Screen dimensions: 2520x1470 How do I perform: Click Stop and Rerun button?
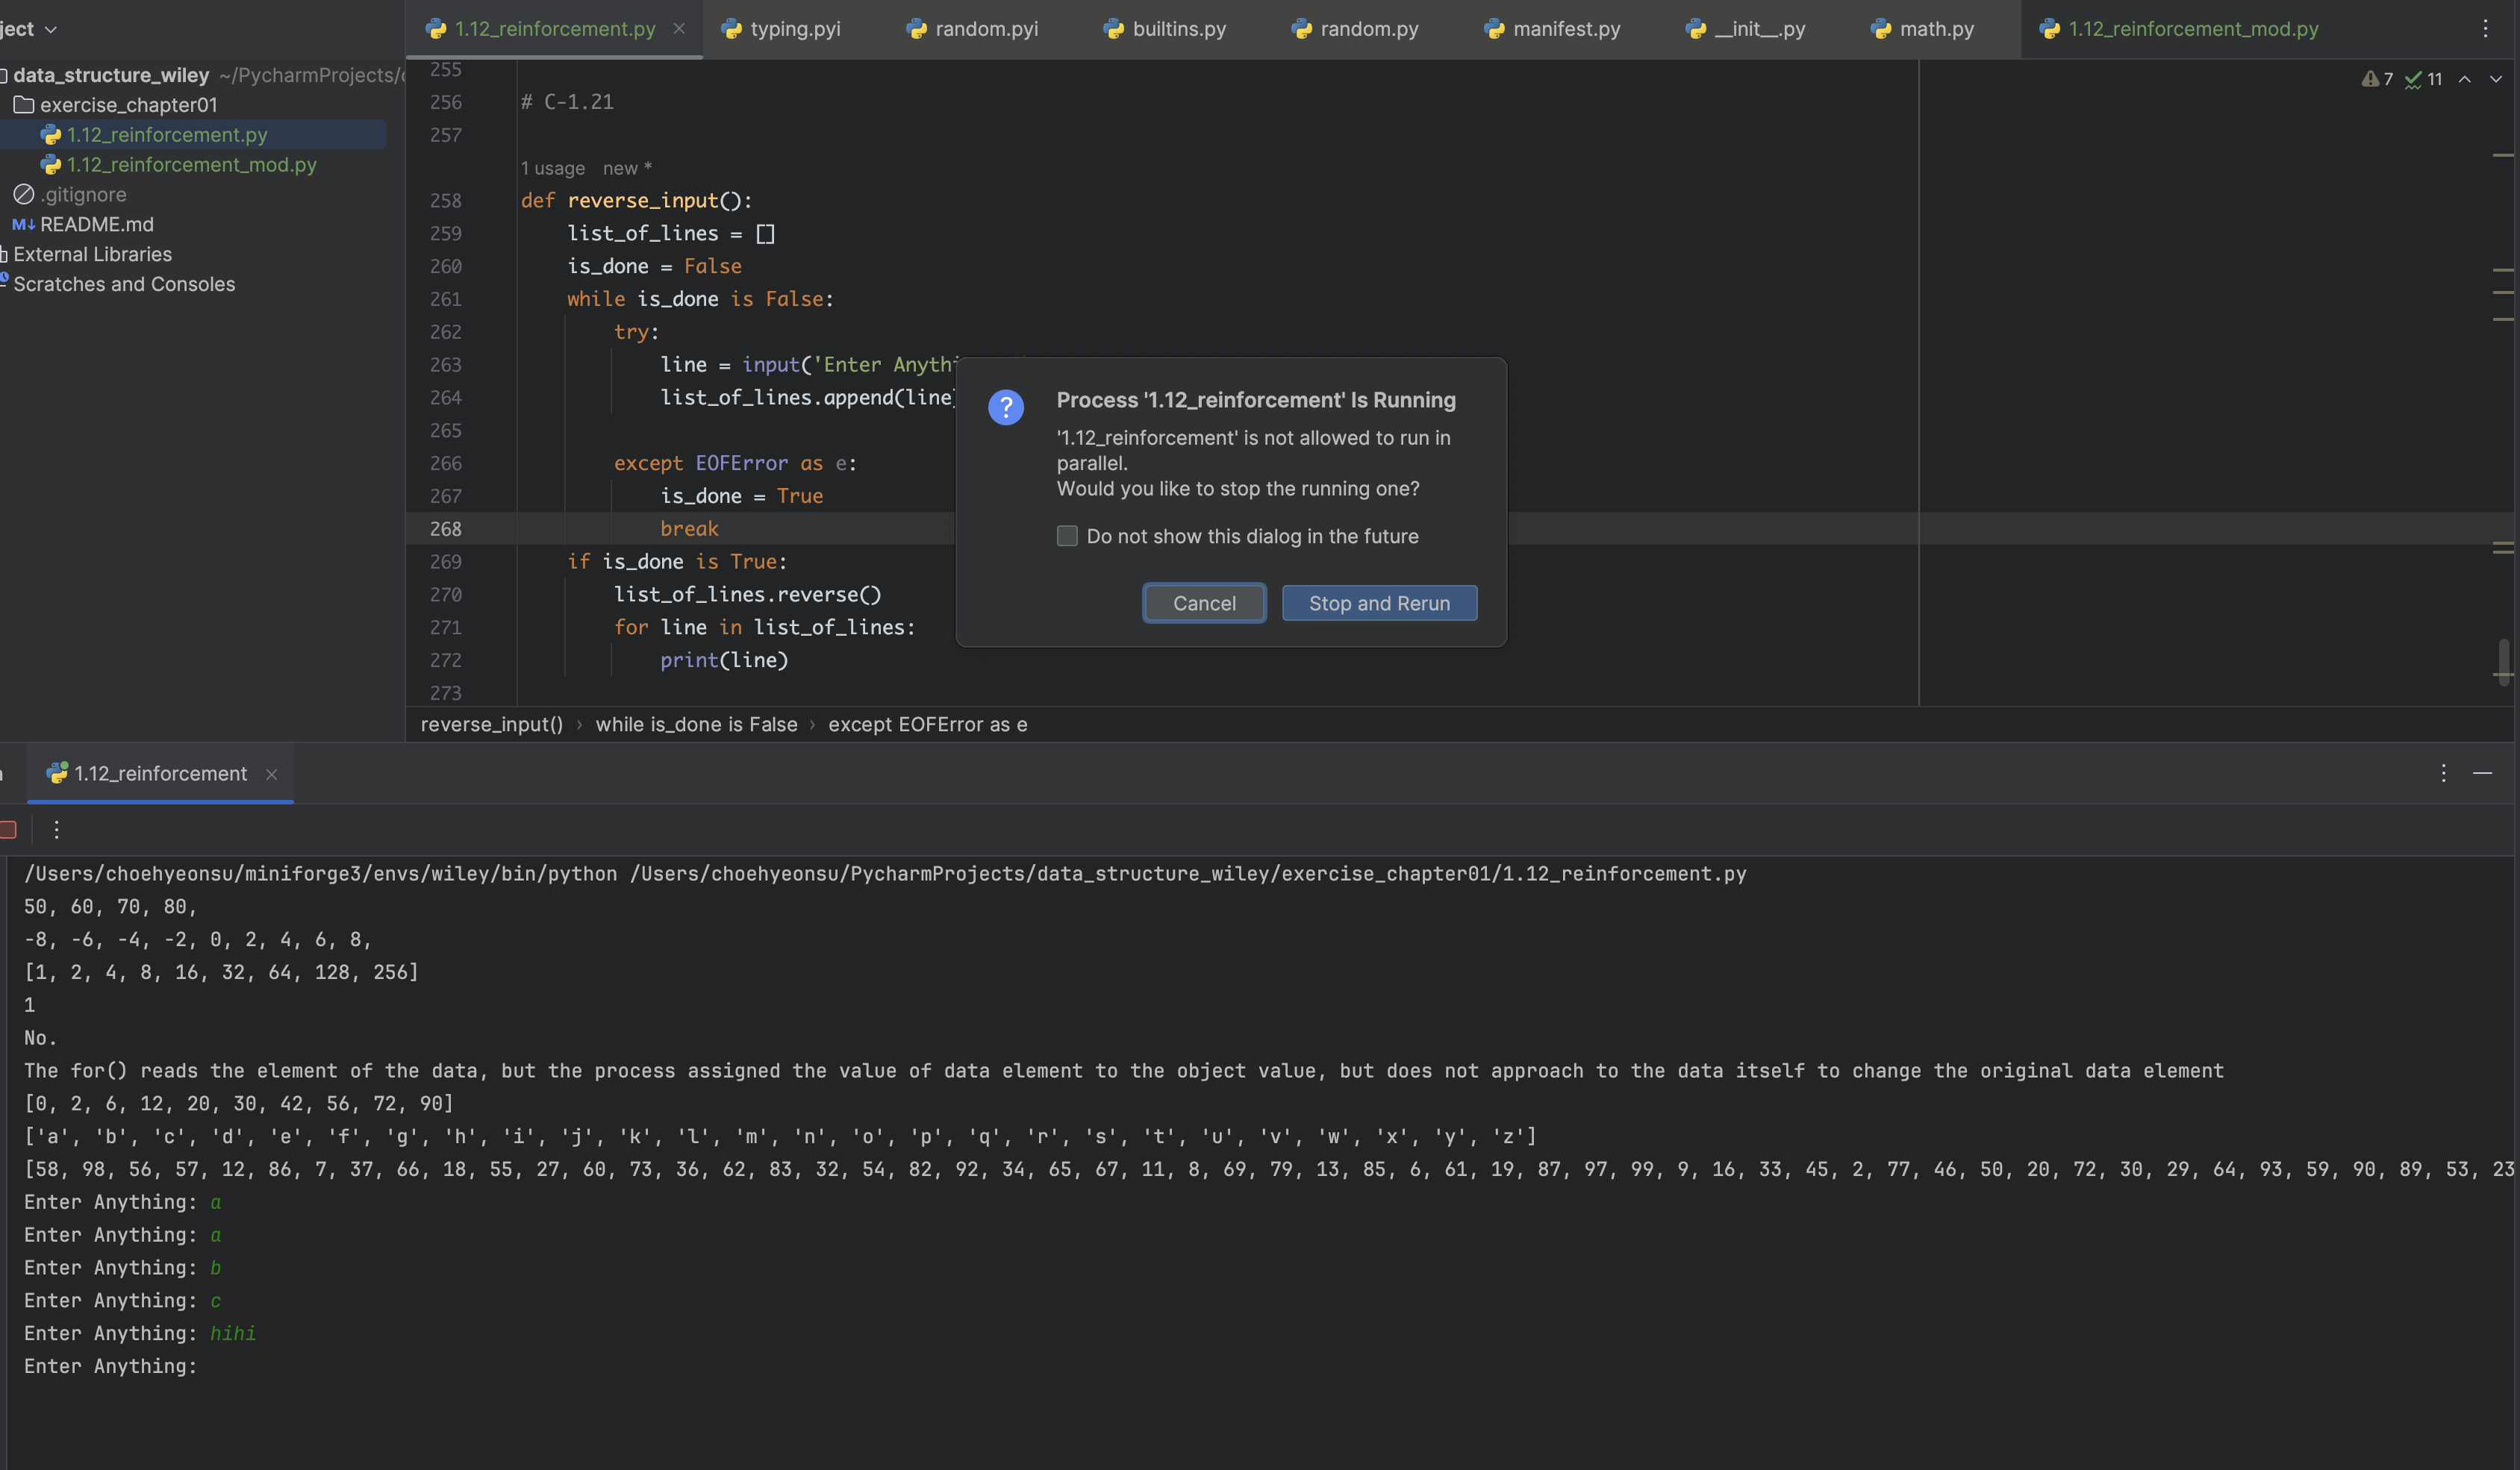coord(1379,603)
